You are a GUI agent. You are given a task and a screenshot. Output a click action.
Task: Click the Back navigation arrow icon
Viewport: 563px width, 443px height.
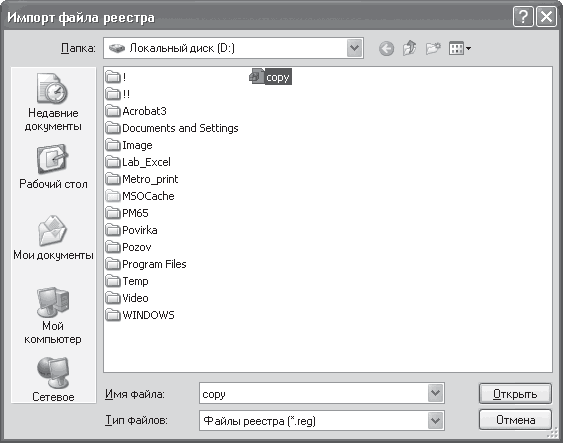coord(386,48)
